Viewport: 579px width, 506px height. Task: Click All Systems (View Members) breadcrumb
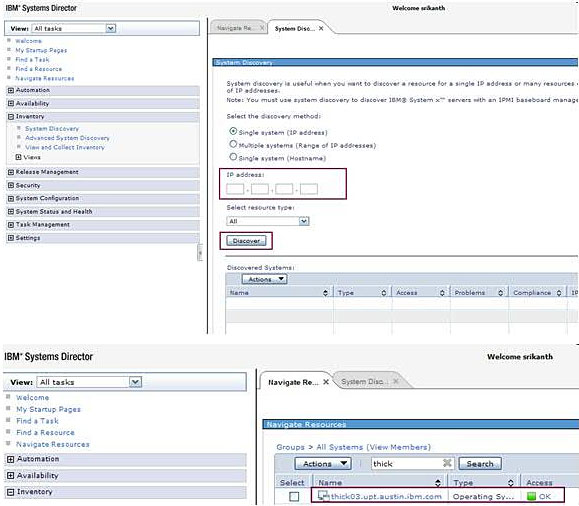373,447
